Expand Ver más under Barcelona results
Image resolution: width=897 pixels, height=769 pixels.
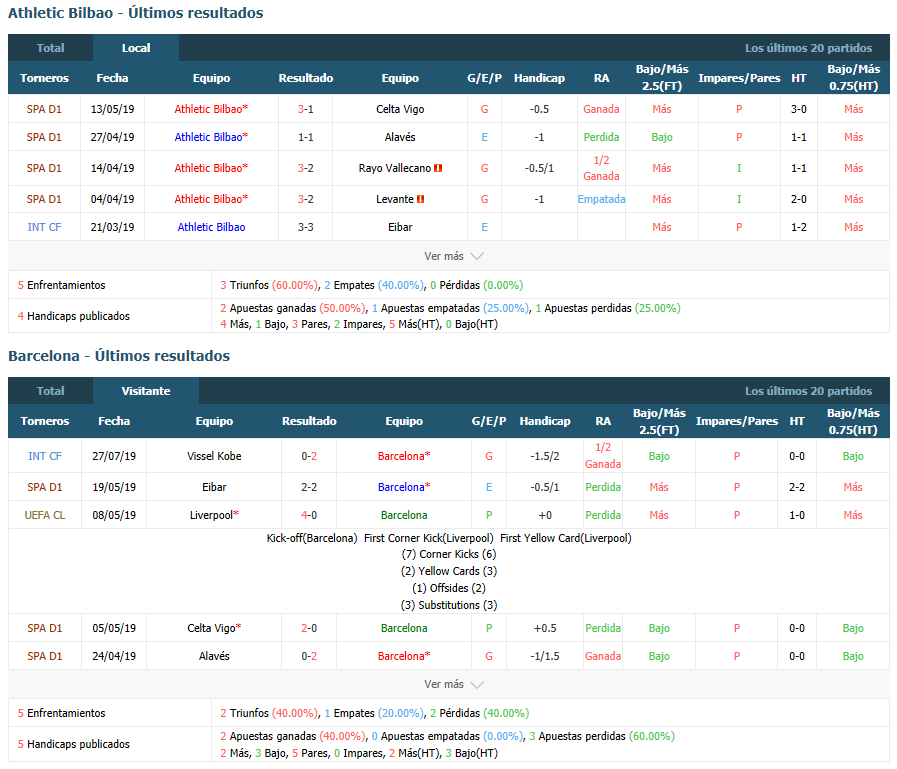pos(454,684)
